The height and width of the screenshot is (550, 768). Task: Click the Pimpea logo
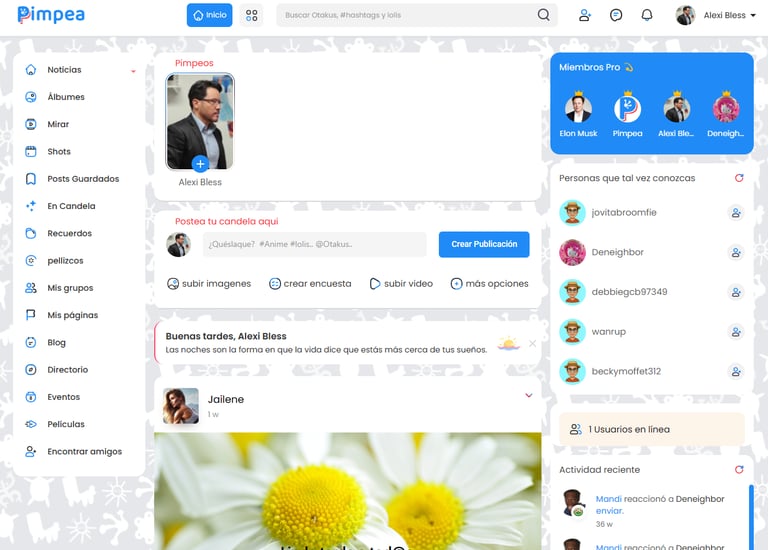coord(51,15)
